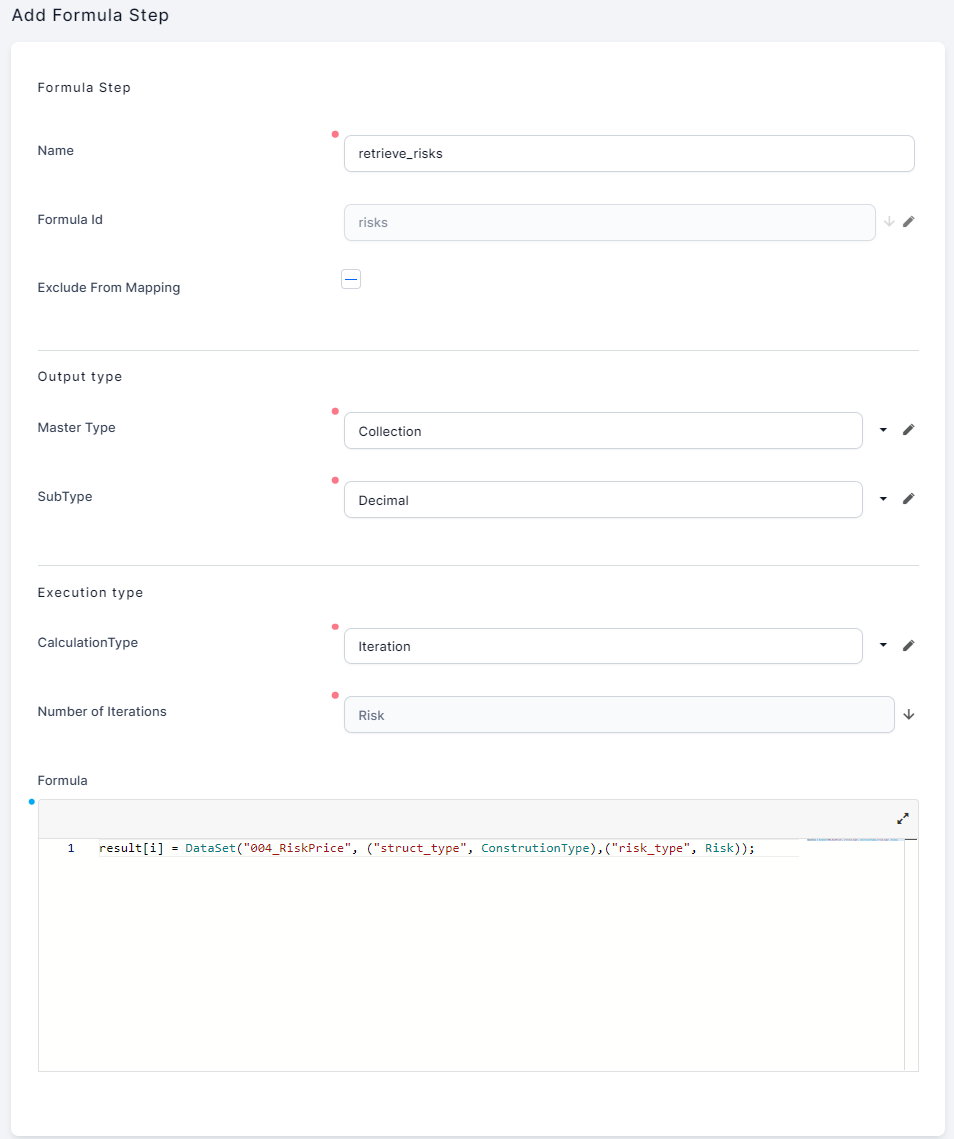Click the Name field containing retrieve_risks
This screenshot has width=954, height=1139.
point(628,154)
